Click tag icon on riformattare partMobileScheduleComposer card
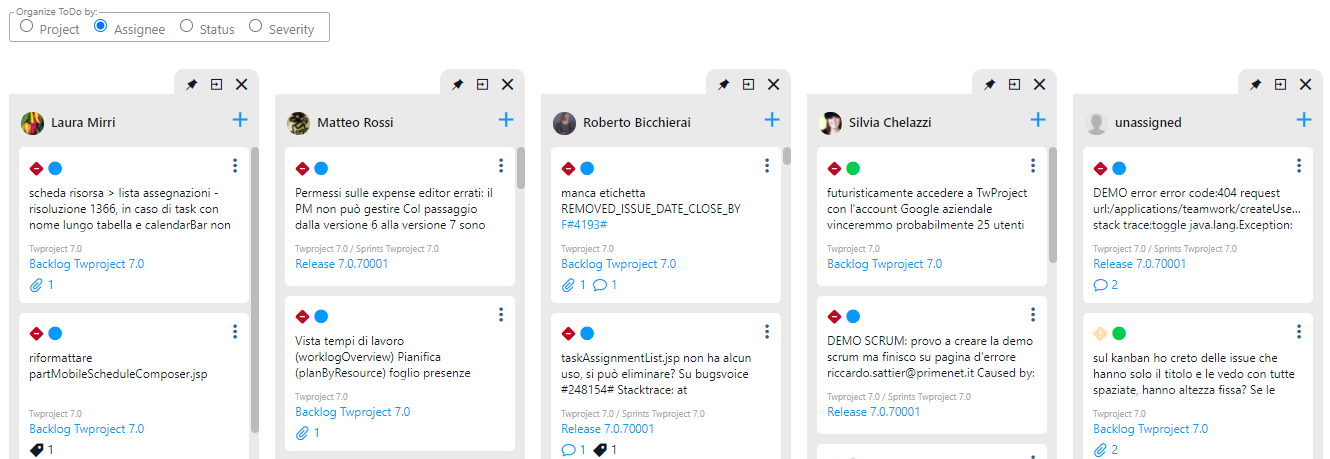Image resolution: width=1330 pixels, height=459 pixels. click(36, 450)
